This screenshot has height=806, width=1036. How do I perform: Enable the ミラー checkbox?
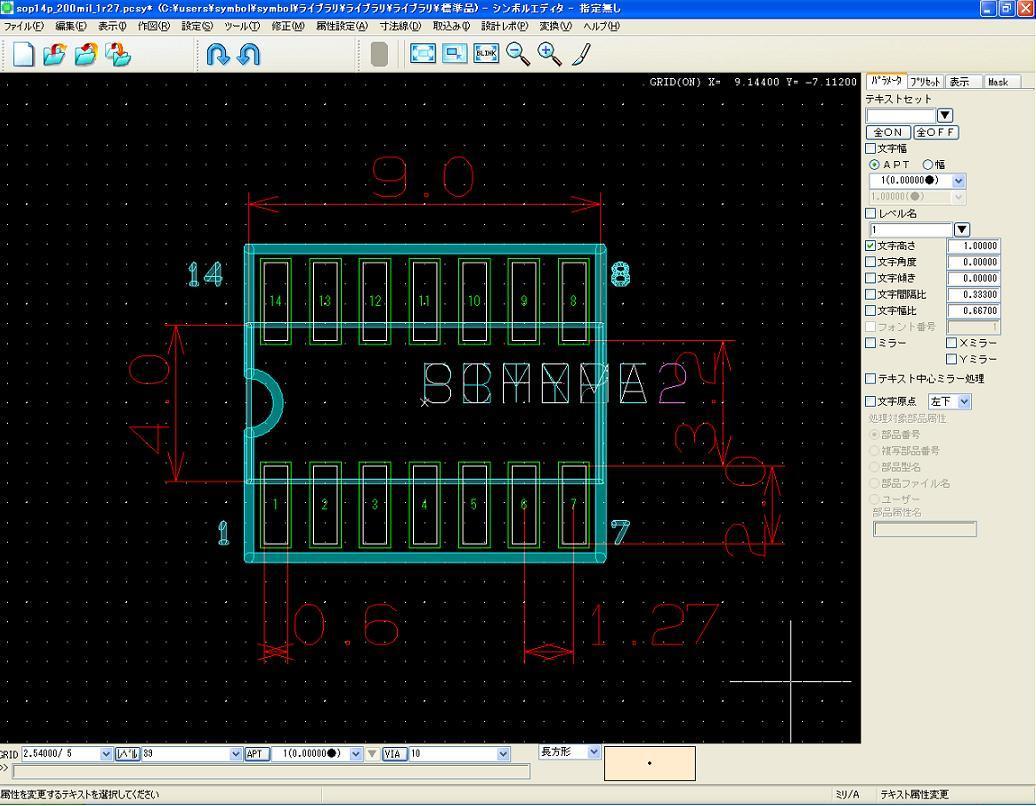871,343
